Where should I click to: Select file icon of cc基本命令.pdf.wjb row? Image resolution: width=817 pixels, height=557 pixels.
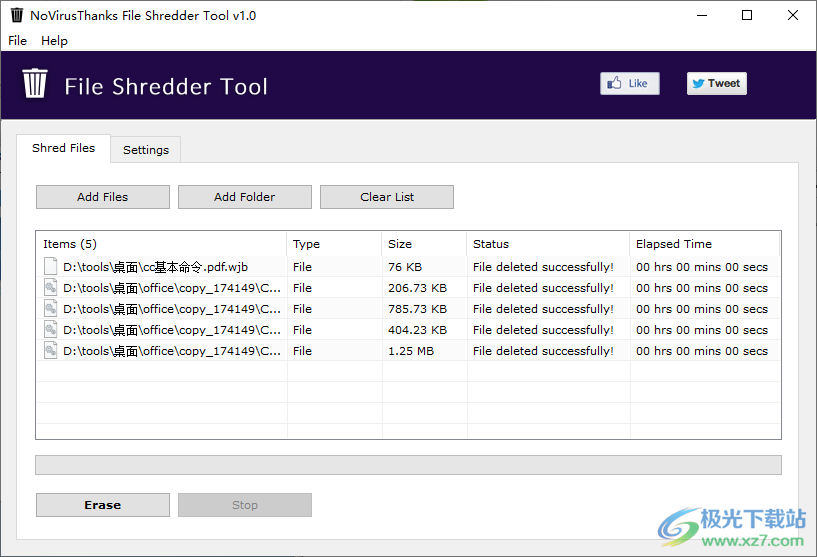[51, 266]
